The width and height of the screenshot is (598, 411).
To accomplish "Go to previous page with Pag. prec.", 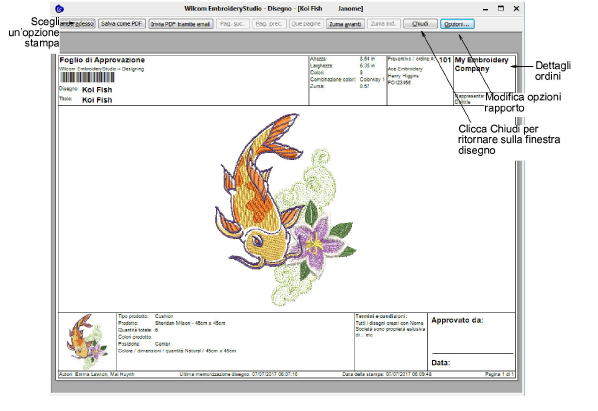I will tap(269, 24).
